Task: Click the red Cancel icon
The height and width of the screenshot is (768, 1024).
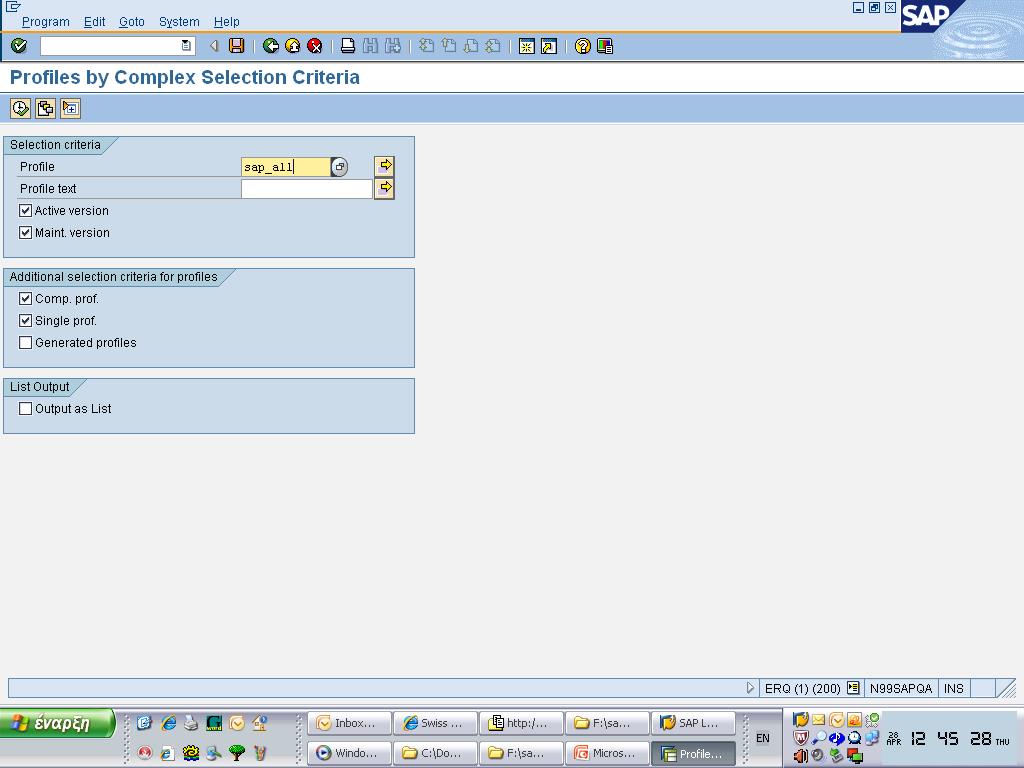Action: coord(315,46)
